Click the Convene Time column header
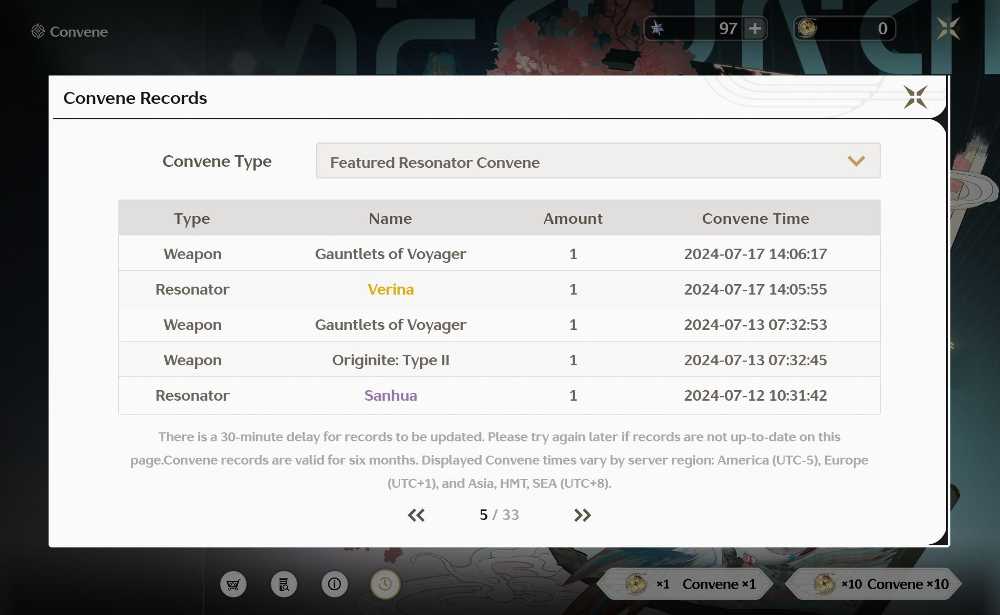 [755, 218]
